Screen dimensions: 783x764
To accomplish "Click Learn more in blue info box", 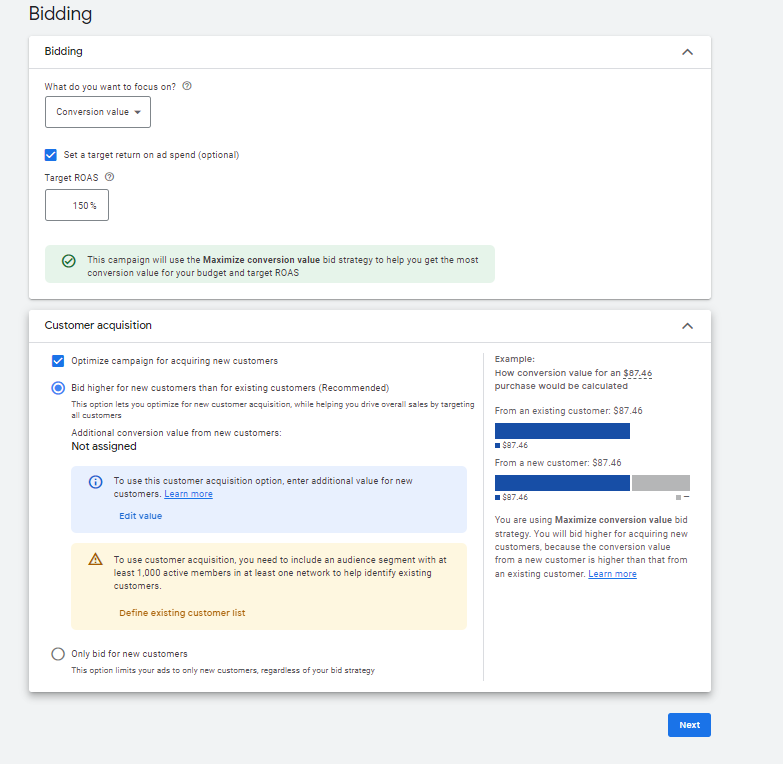I will point(188,494).
